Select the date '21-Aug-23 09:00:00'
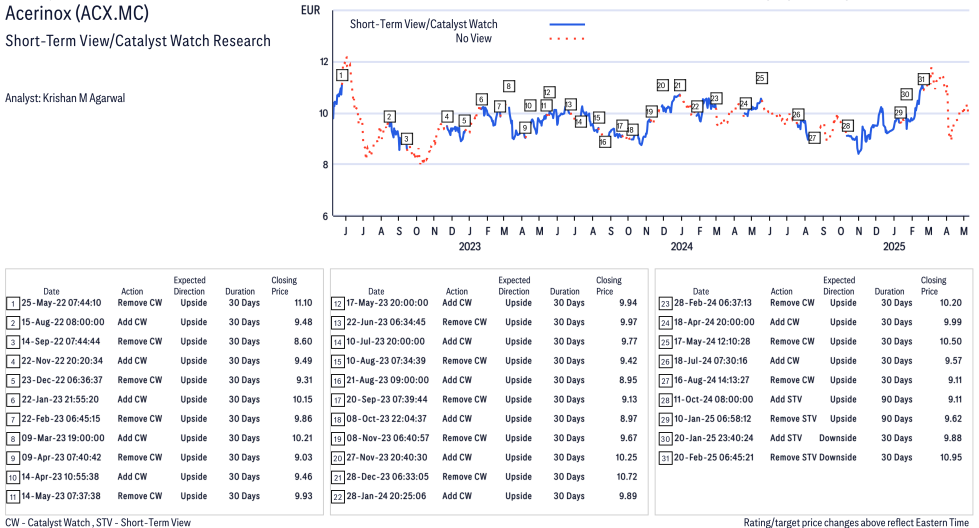 click(x=387, y=380)
